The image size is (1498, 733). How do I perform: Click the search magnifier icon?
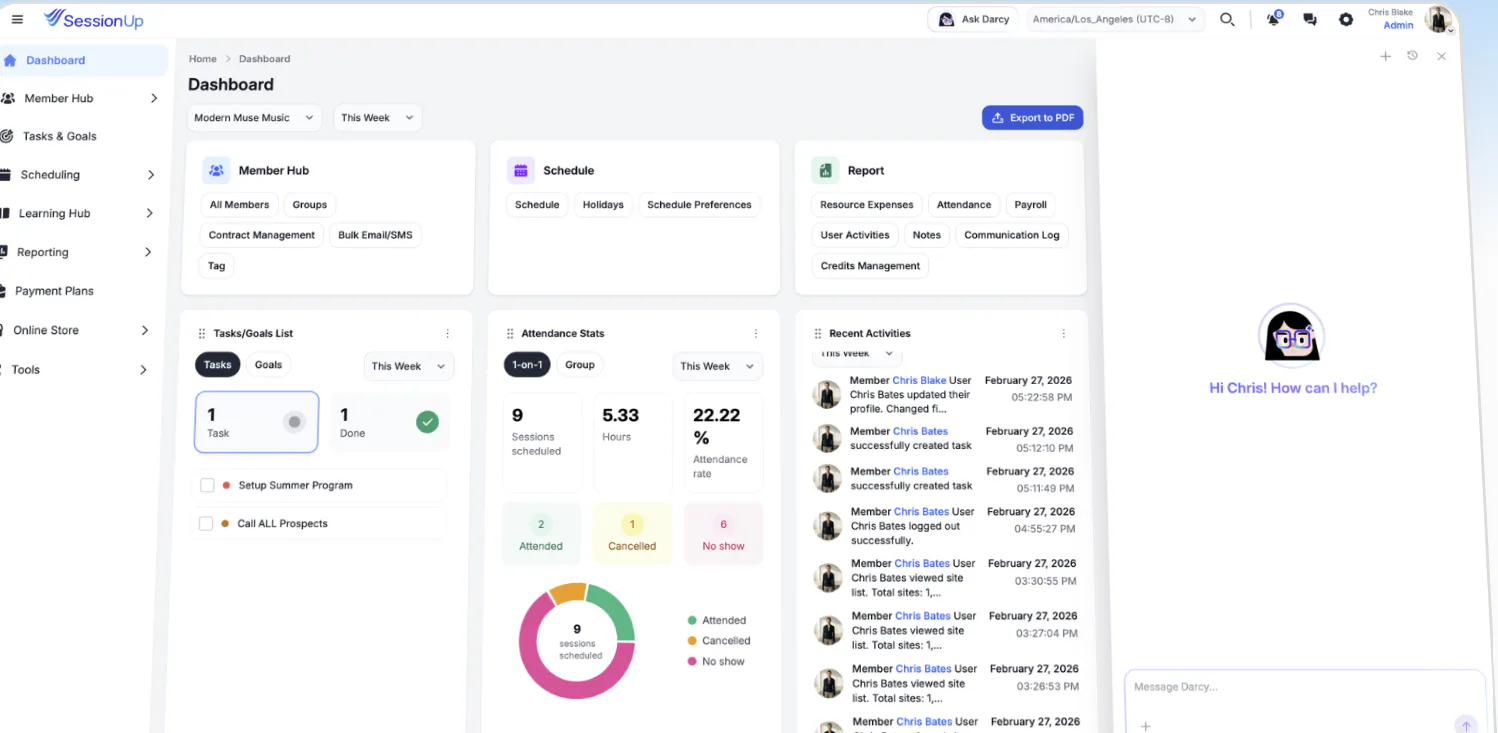pyautogui.click(x=1227, y=19)
